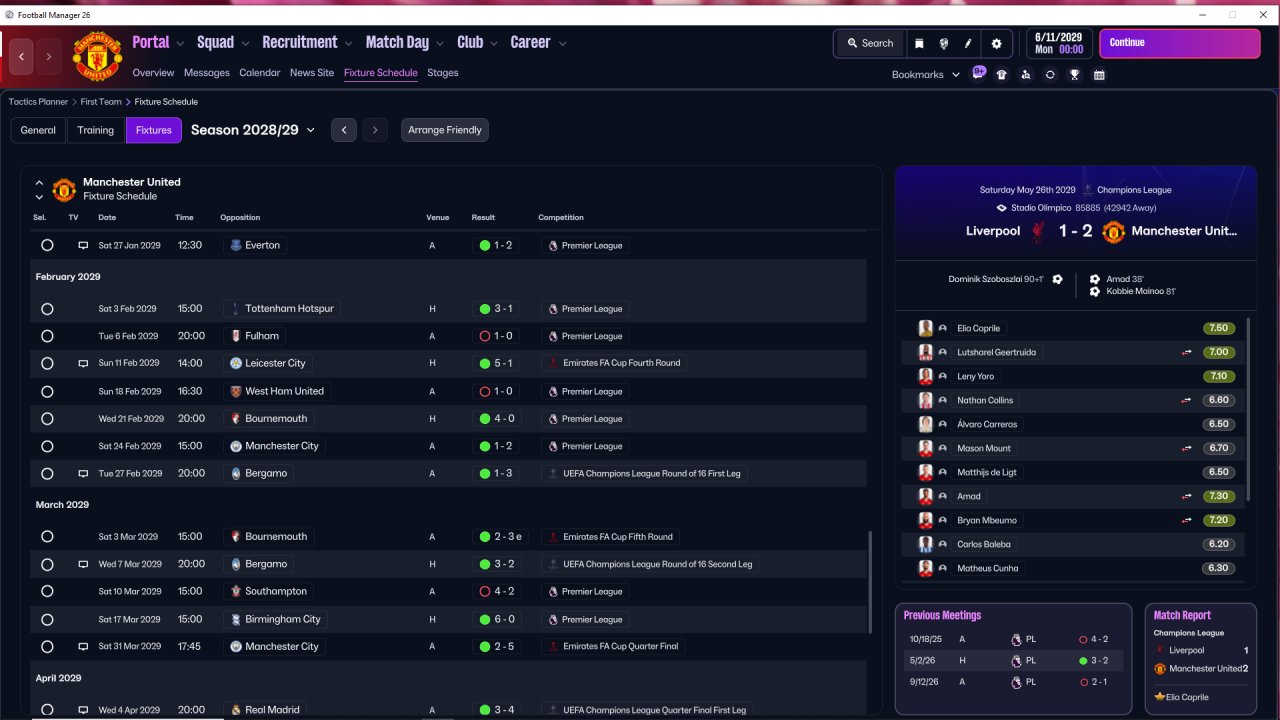
Task: Click the TV icon on Everton 27 Jan row
Action: (x=83, y=245)
